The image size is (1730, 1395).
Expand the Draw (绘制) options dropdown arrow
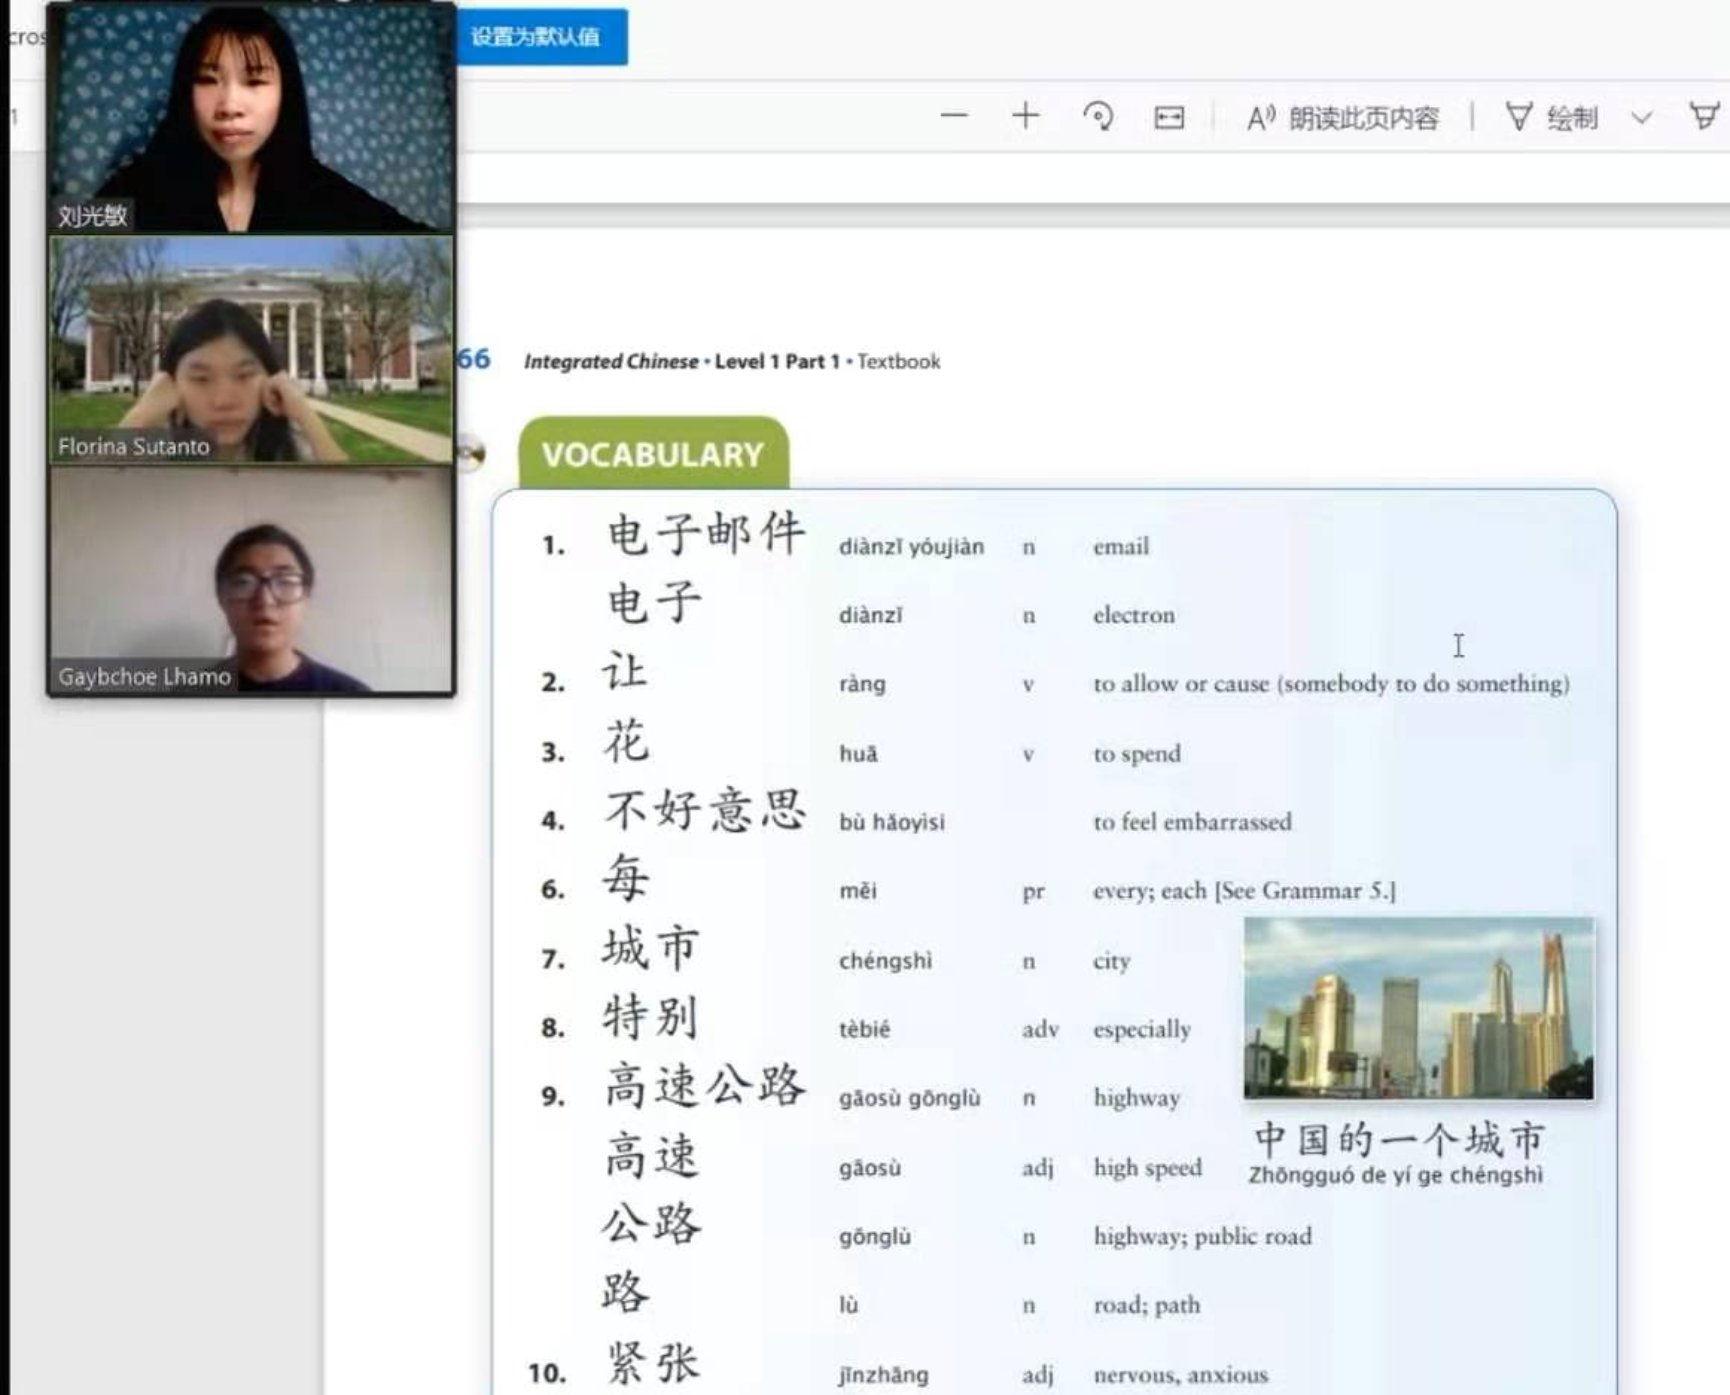pos(1641,118)
